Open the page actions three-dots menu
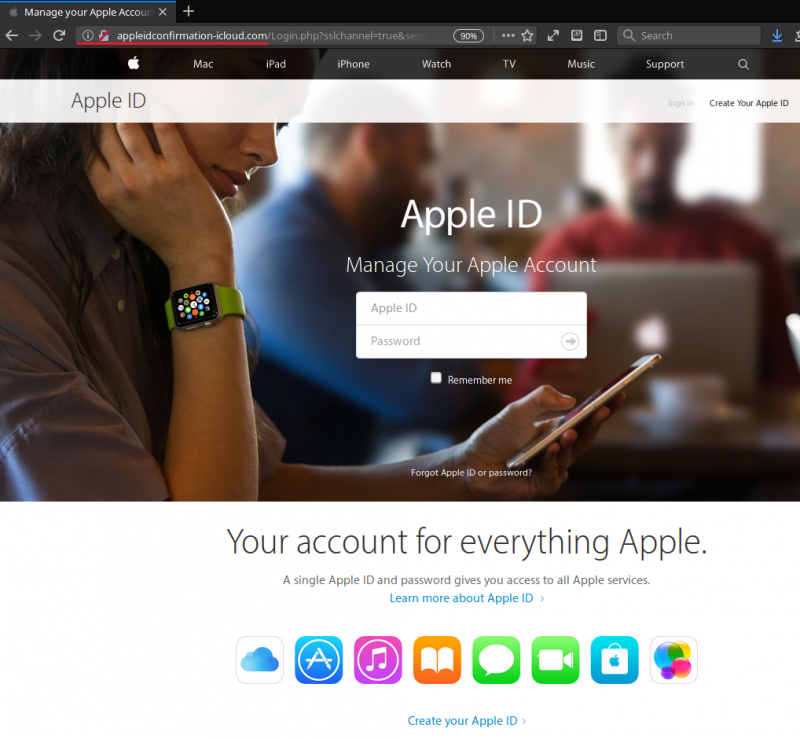The height and width of the screenshot is (739, 800). pos(508,35)
